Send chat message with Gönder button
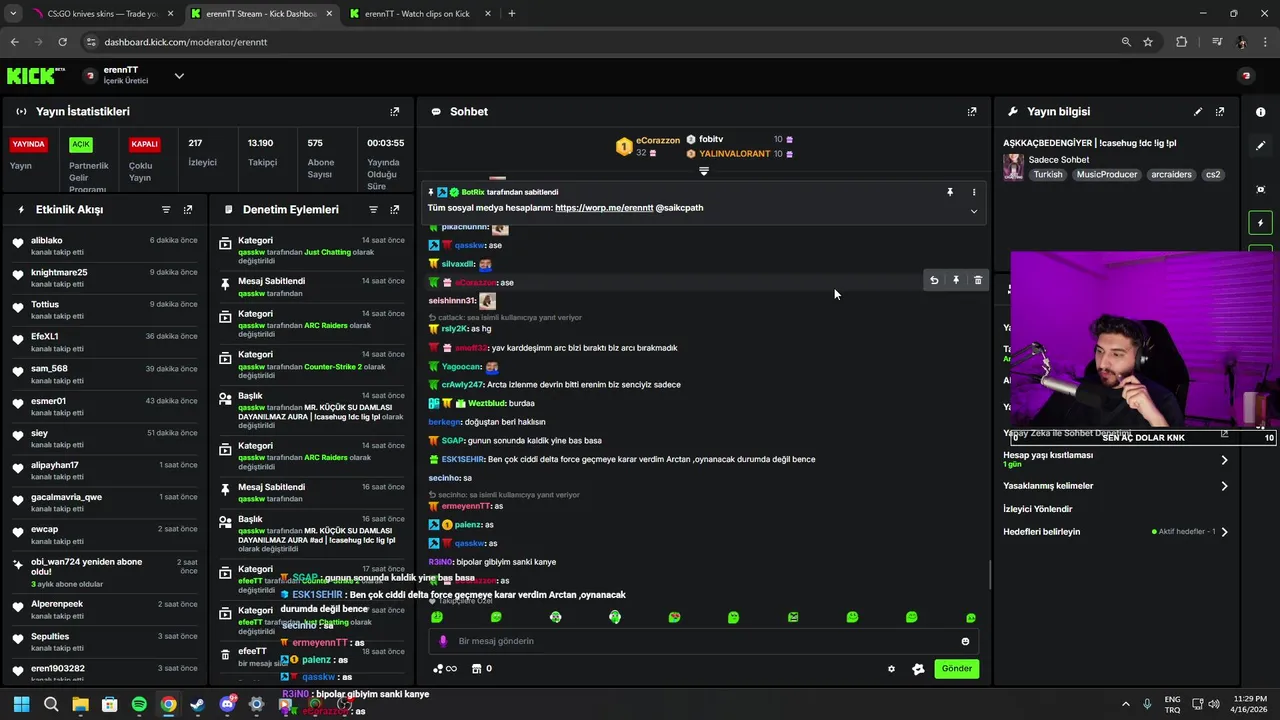 pos(957,669)
